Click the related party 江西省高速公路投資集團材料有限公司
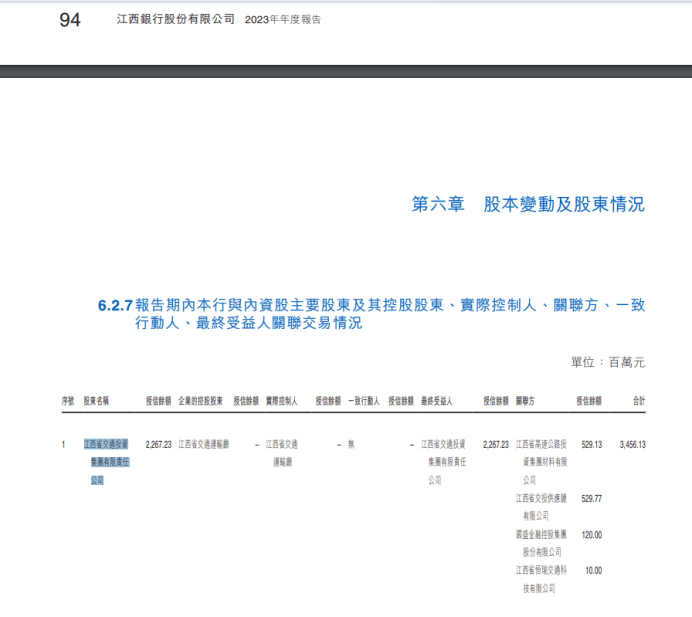This screenshot has width=692, height=617. (542, 462)
